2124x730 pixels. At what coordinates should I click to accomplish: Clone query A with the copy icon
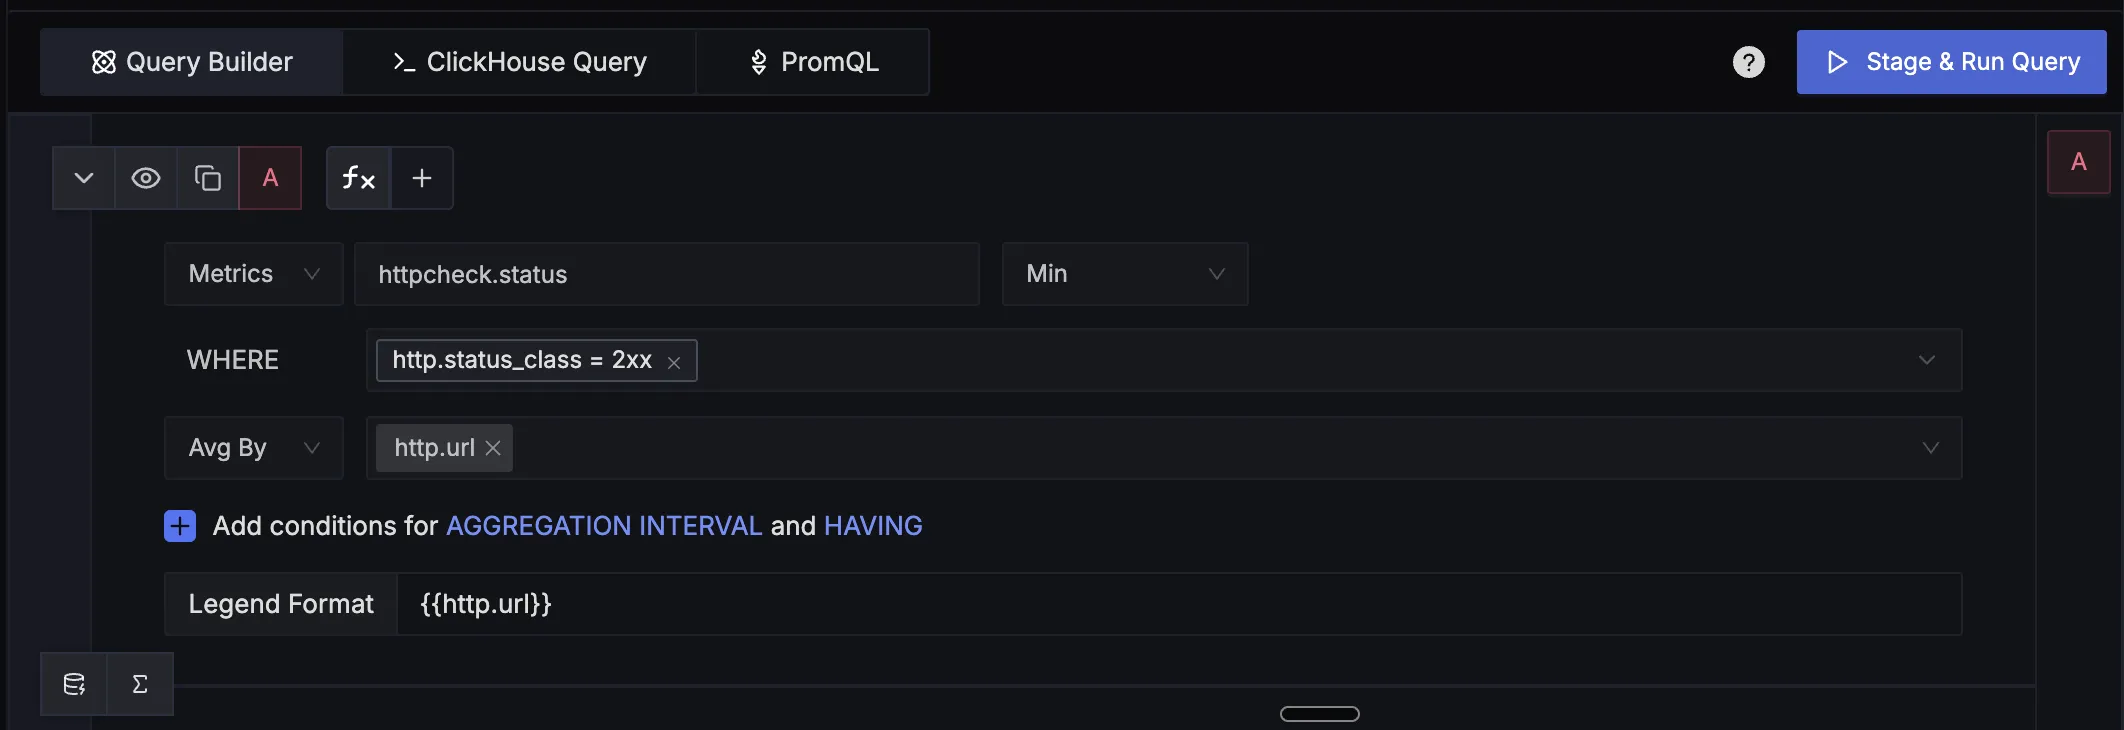[x=208, y=178]
